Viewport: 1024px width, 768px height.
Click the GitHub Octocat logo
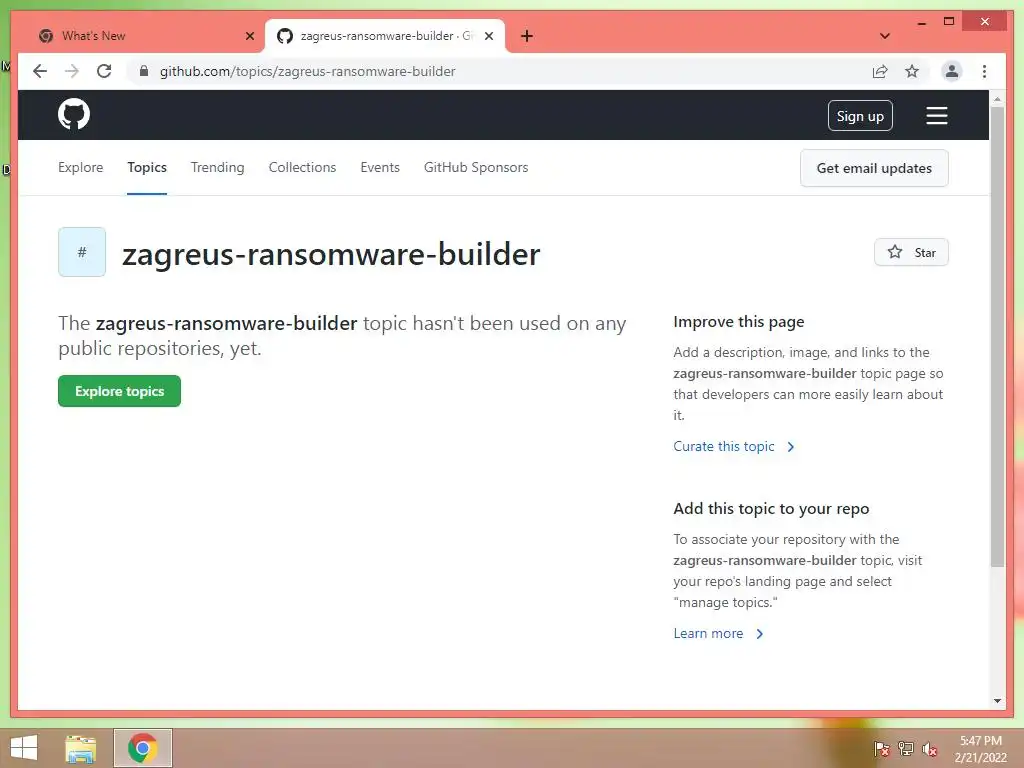pyautogui.click(x=74, y=115)
